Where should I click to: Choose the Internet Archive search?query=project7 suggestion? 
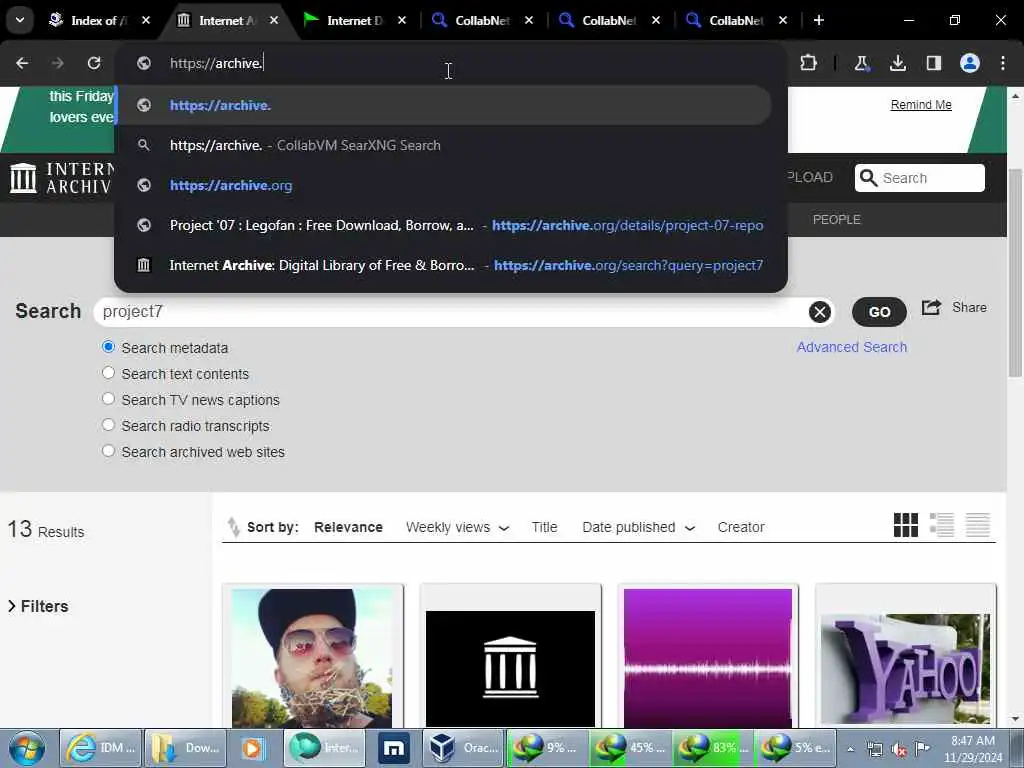444,265
